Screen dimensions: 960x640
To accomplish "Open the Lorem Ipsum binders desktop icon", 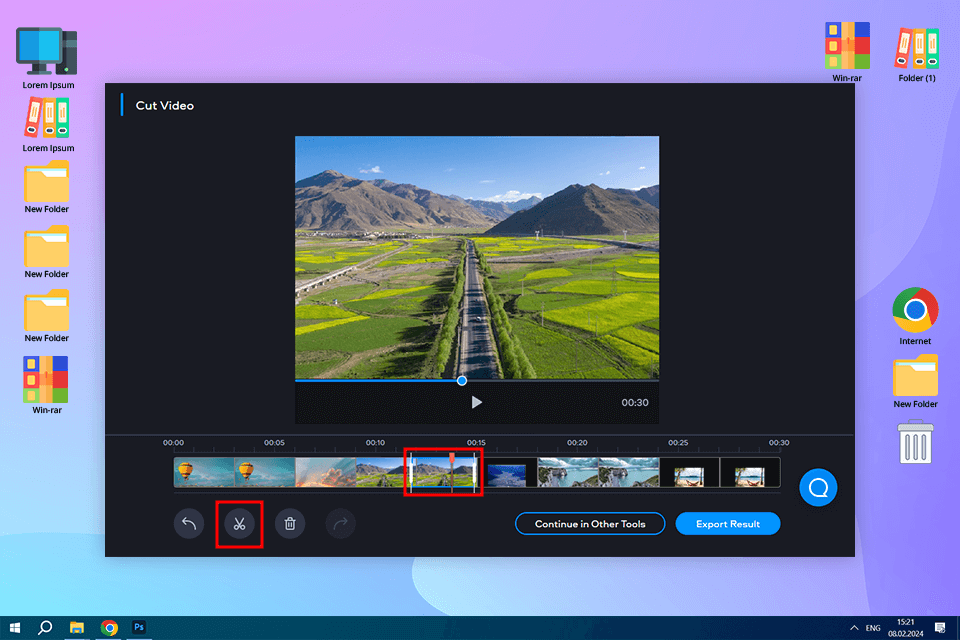I will click(x=48, y=125).
